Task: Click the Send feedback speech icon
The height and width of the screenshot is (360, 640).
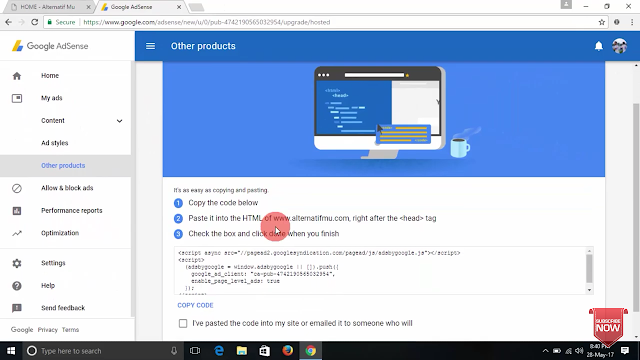Action: [17, 308]
